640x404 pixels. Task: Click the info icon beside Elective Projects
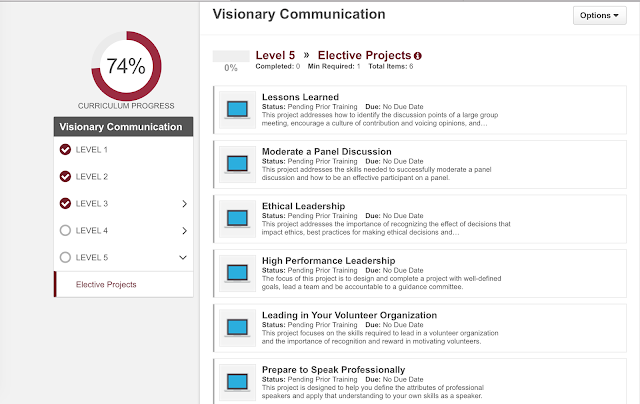click(x=418, y=56)
